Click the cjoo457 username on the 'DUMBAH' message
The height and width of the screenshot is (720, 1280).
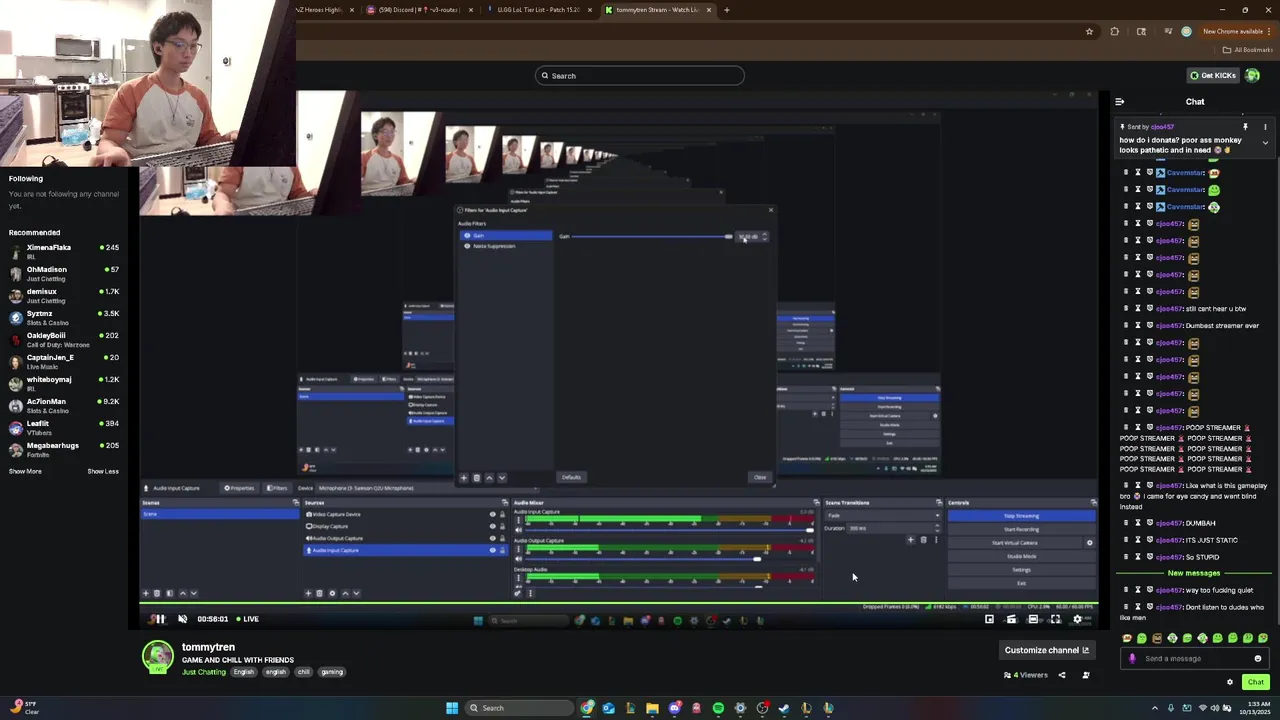point(1169,523)
